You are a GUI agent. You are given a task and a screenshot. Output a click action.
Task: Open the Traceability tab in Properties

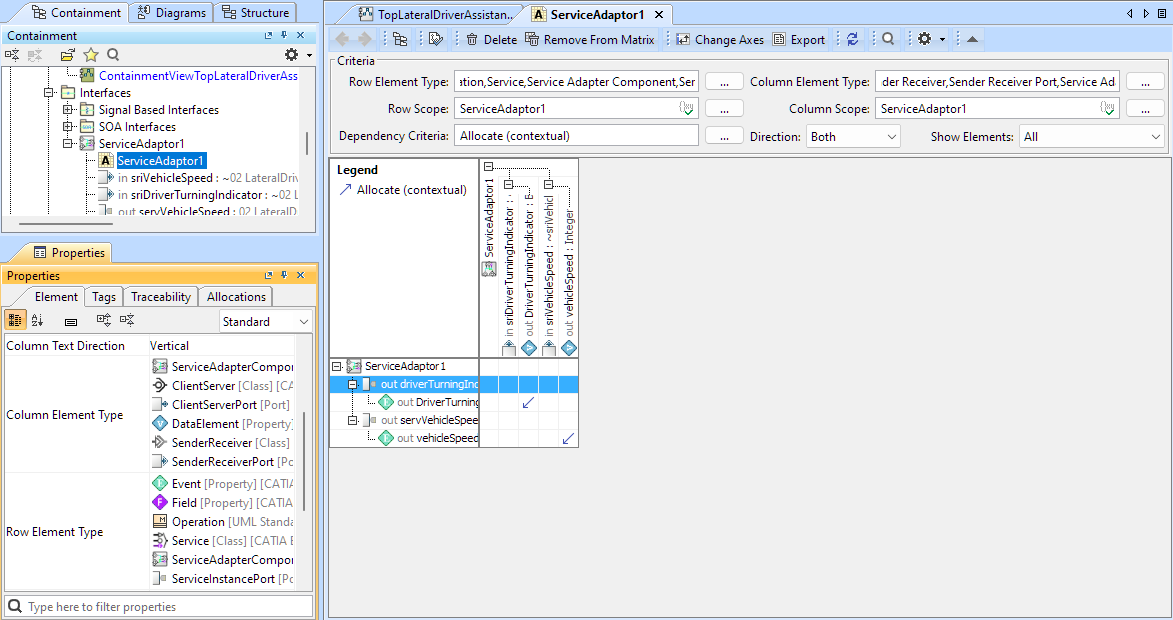pos(160,297)
